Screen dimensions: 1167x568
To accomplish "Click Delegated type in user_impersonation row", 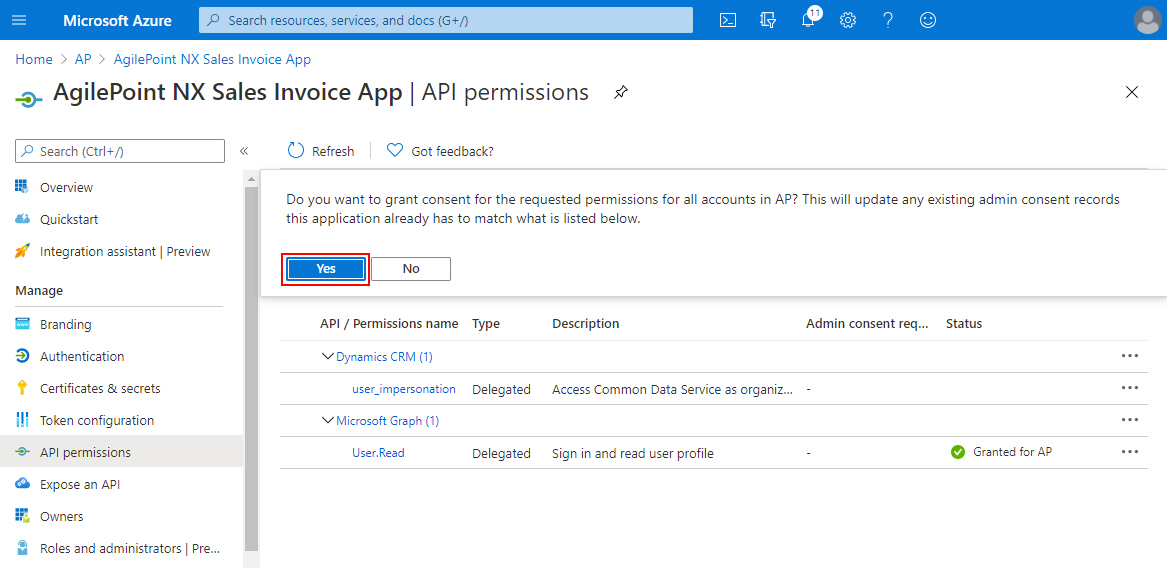I will coord(502,389).
